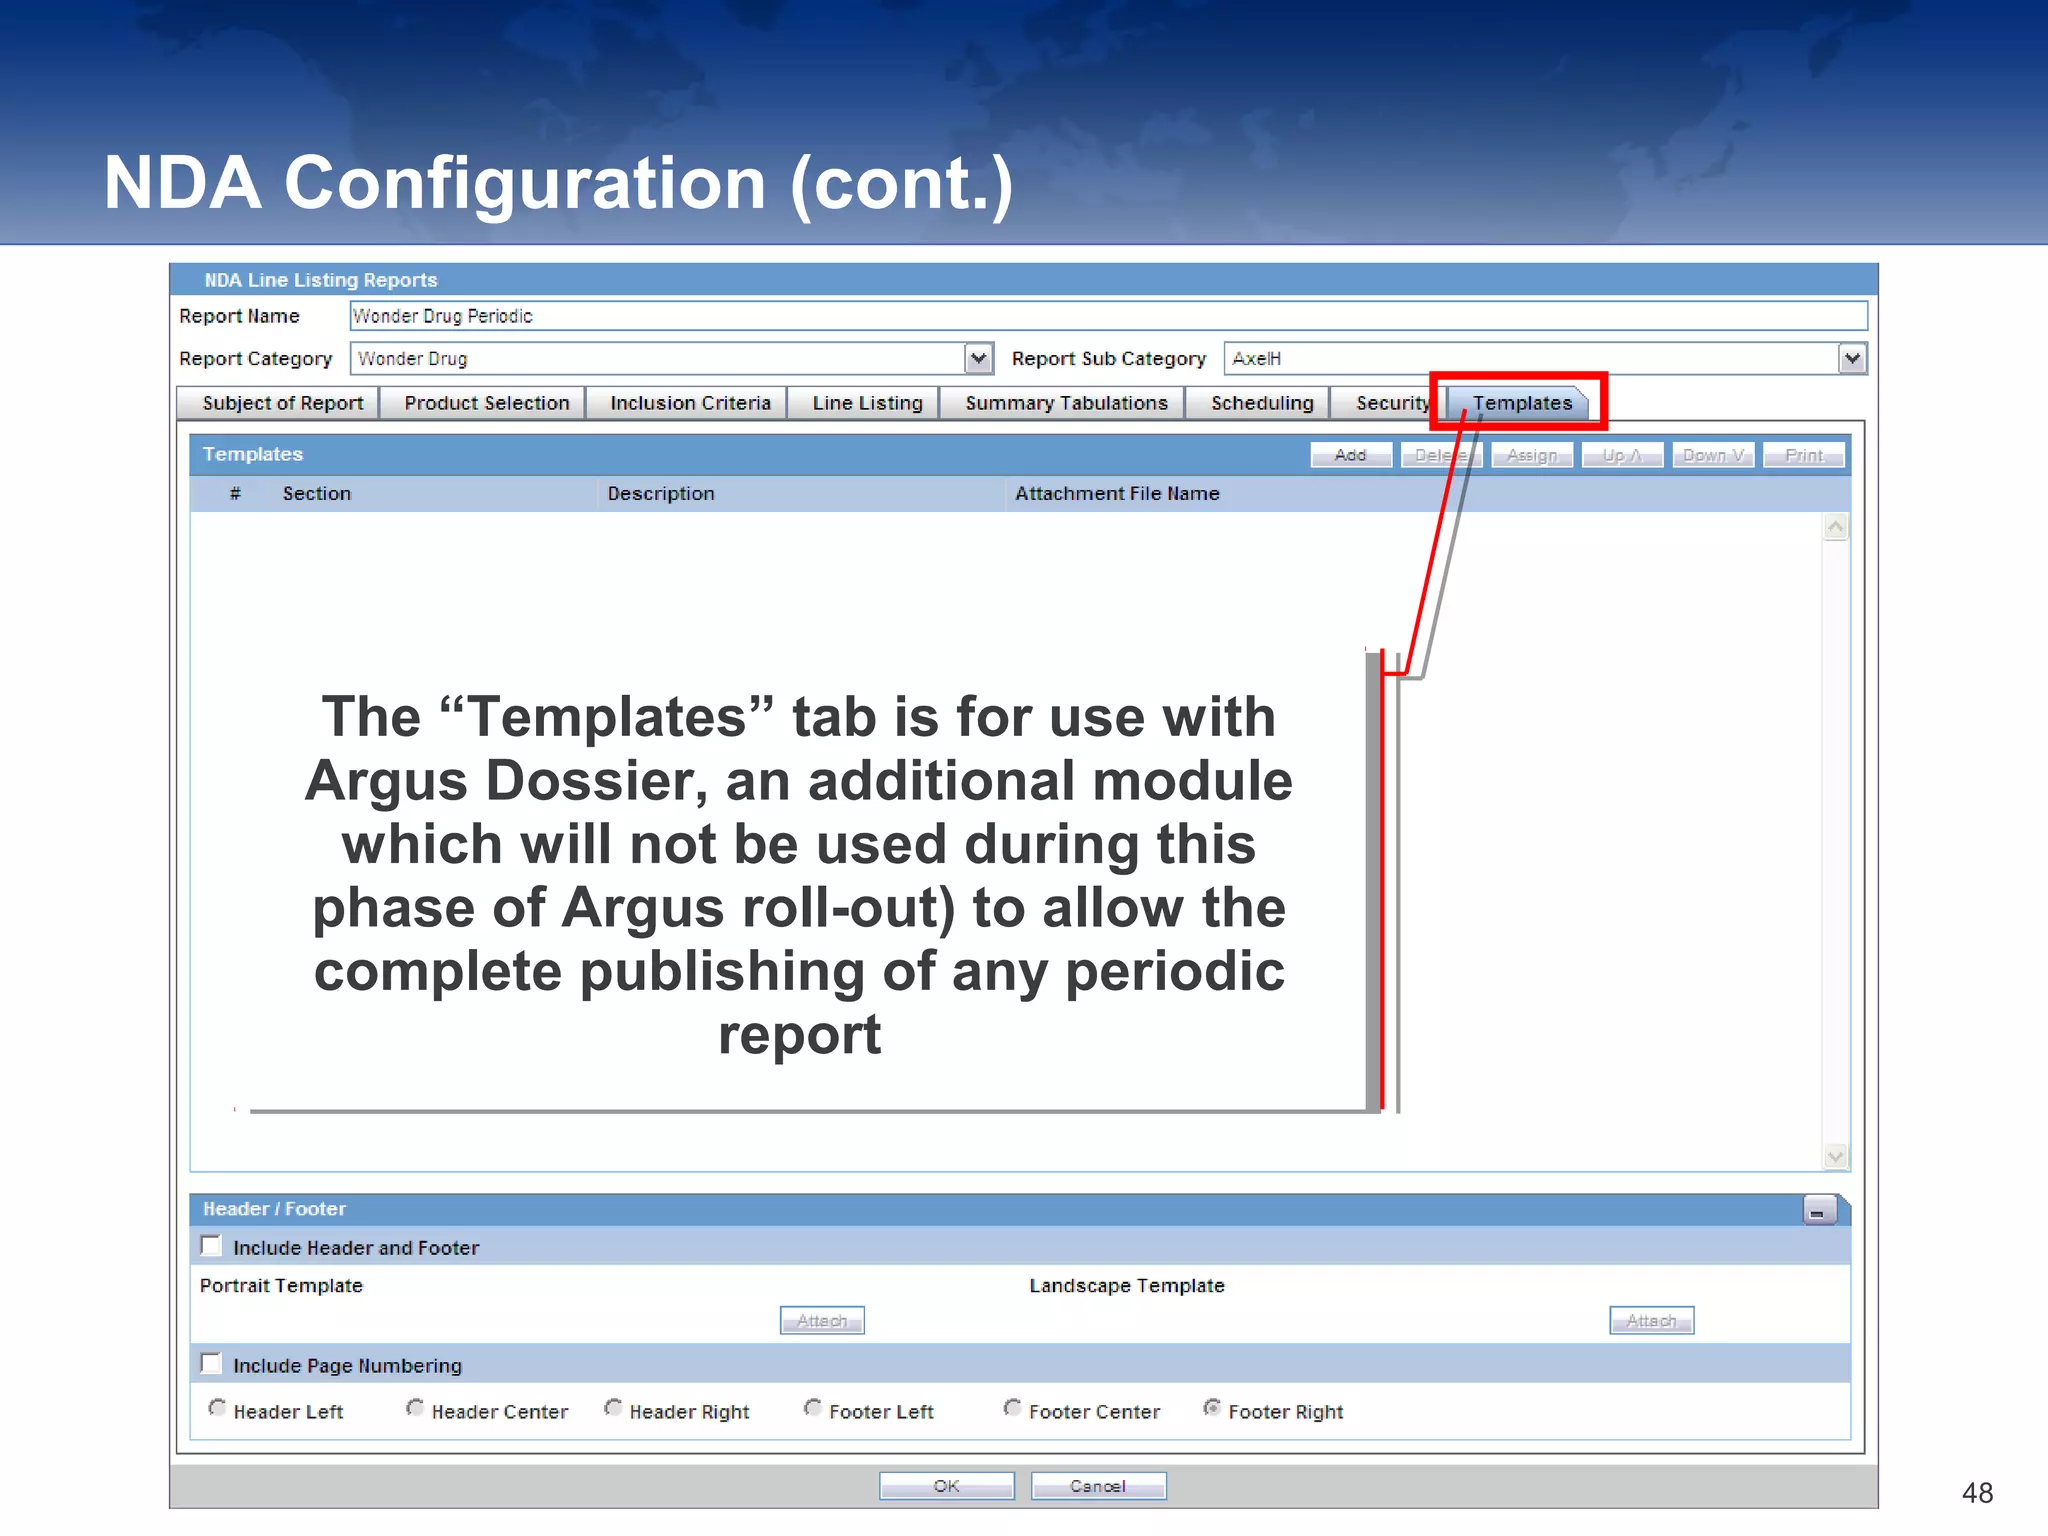The image size is (2048, 1536).
Task: Select Header Center radio button
Action: pyautogui.click(x=415, y=1408)
